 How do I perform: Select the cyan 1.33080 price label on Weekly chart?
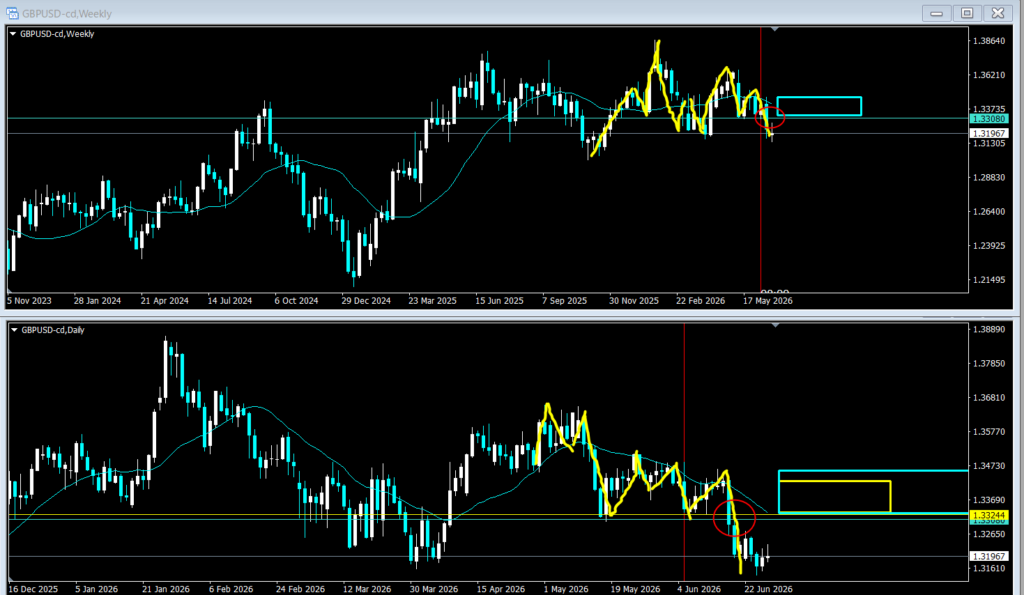(x=989, y=119)
